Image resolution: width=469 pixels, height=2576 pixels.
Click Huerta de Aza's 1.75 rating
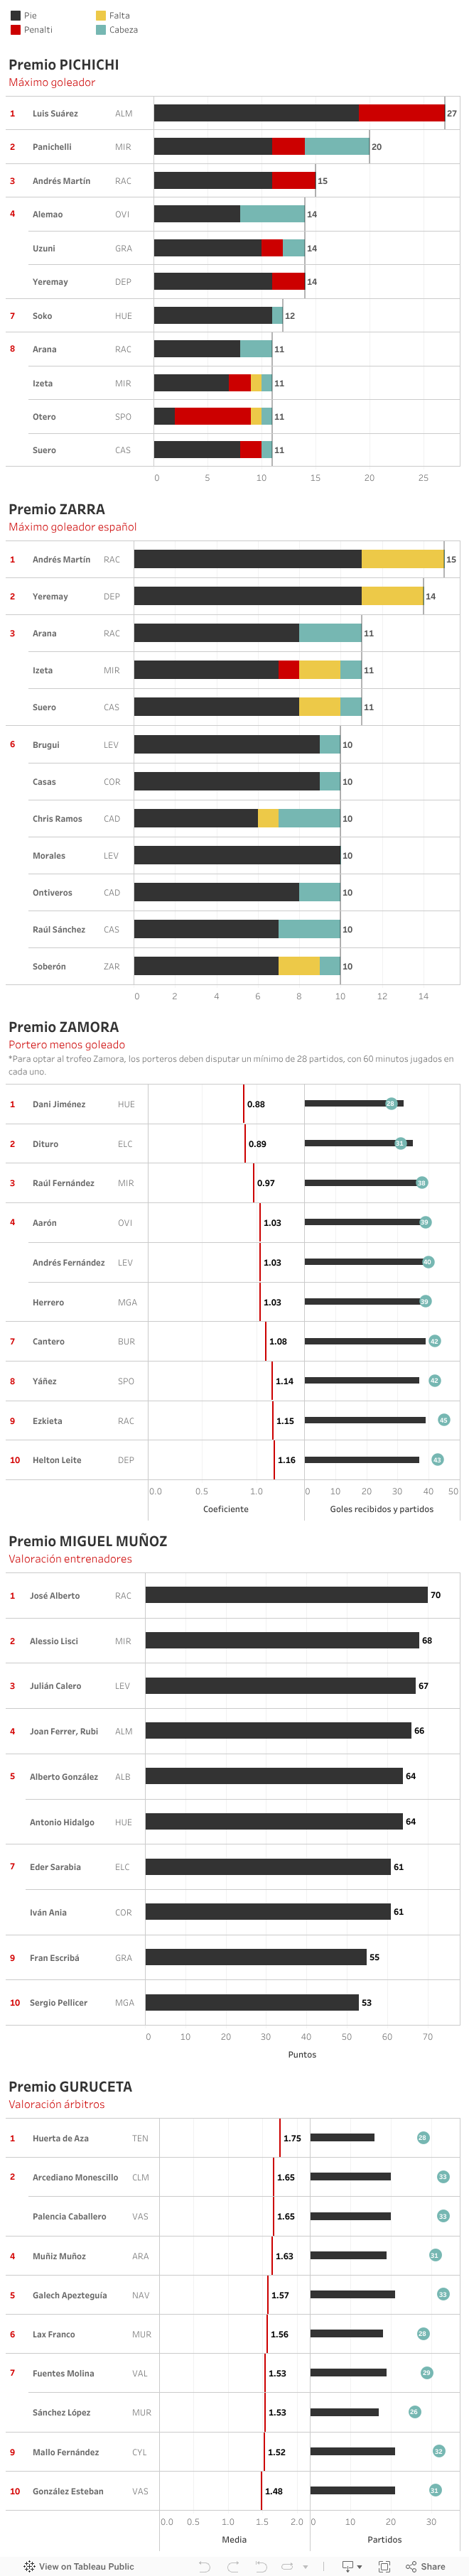click(291, 2138)
